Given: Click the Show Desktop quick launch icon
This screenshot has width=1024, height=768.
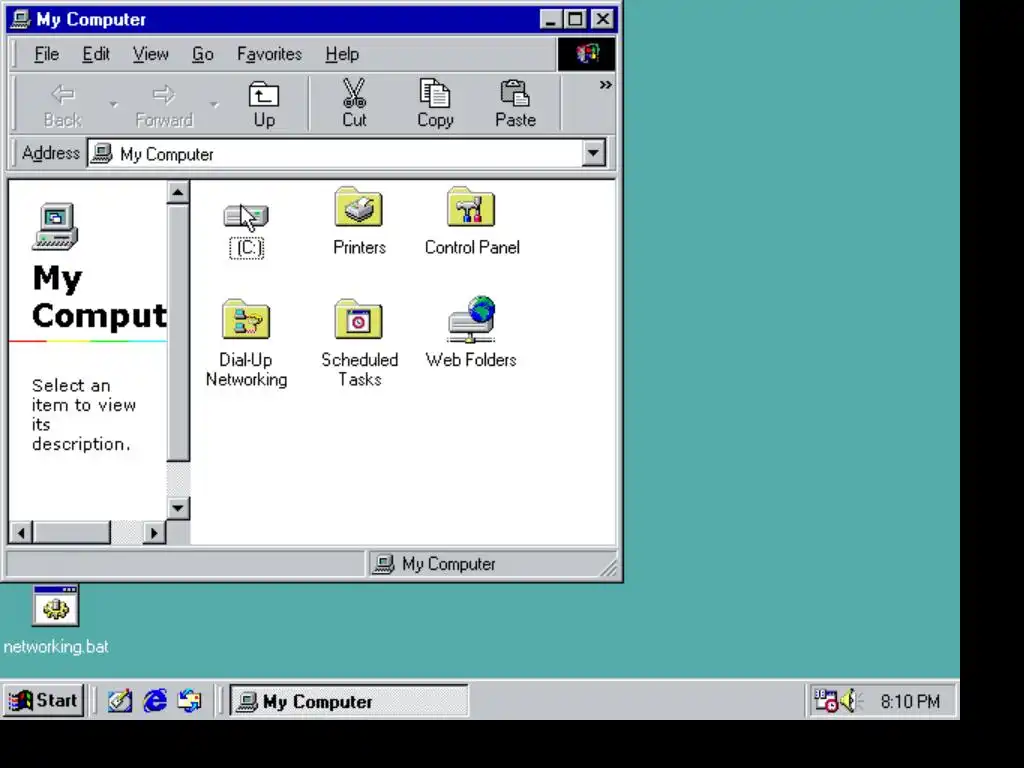Looking at the screenshot, I should [x=120, y=701].
